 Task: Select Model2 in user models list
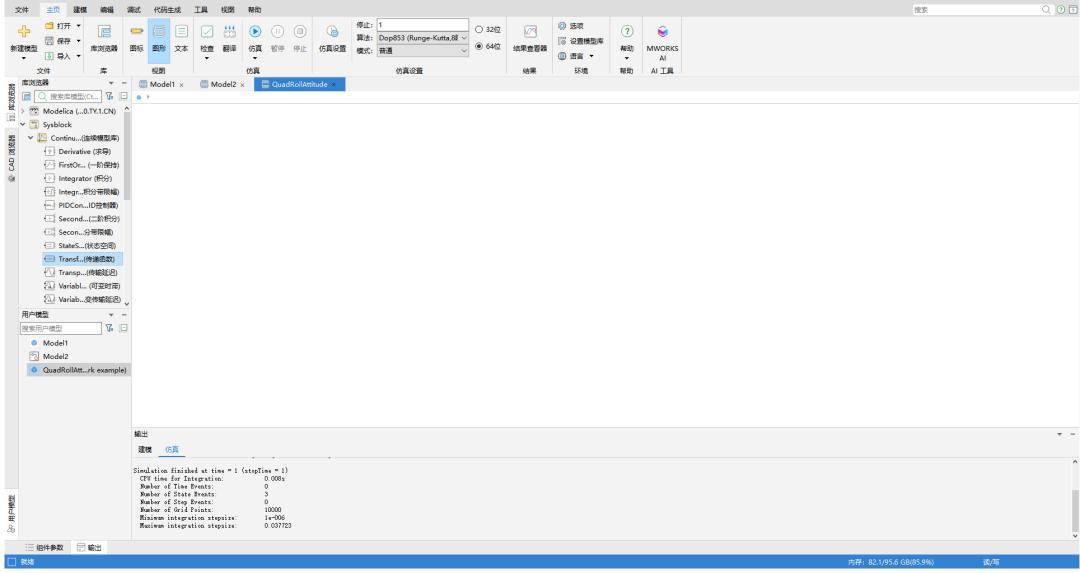click(x=49, y=356)
